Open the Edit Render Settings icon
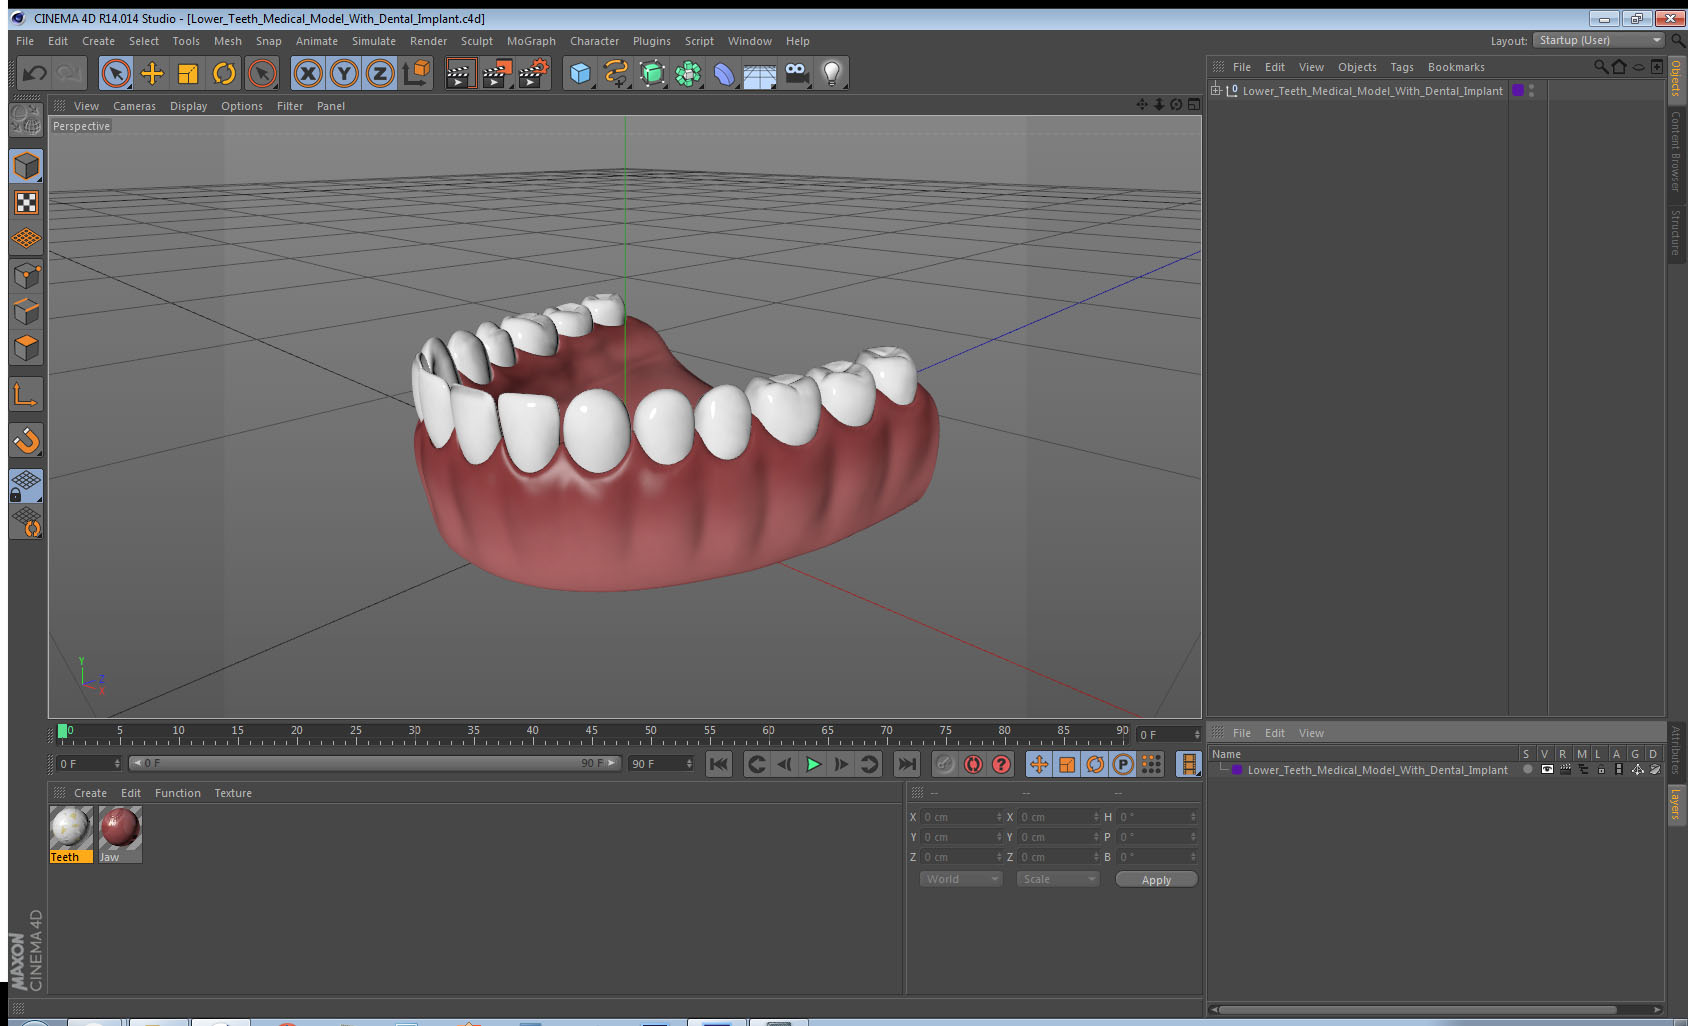Screen dimensions: 1688x1026 [533, 73]
